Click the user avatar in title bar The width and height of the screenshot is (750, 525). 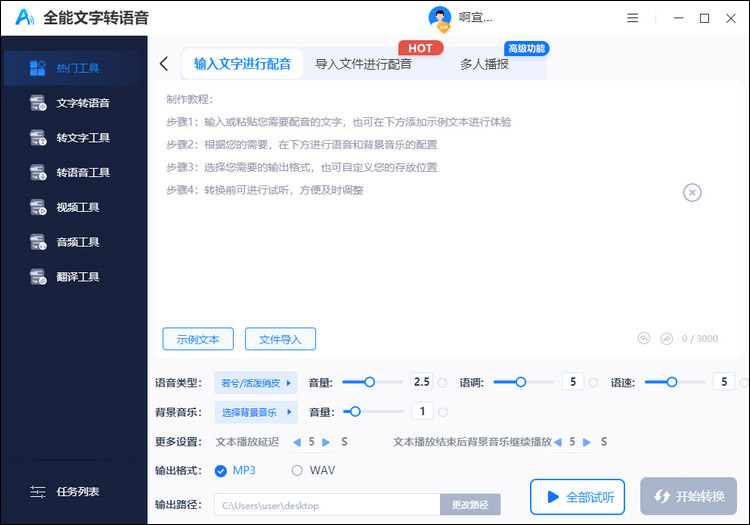click(439, 17)
